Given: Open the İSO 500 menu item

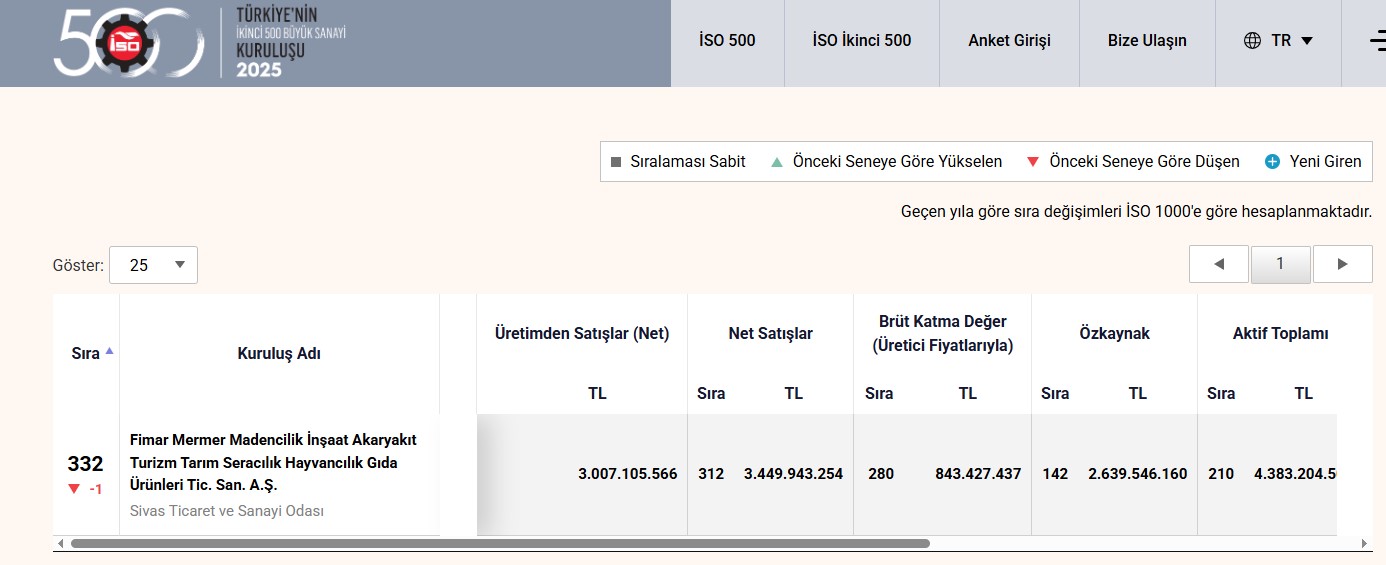Looking at the screenshot, I should [x=727, y=41].
